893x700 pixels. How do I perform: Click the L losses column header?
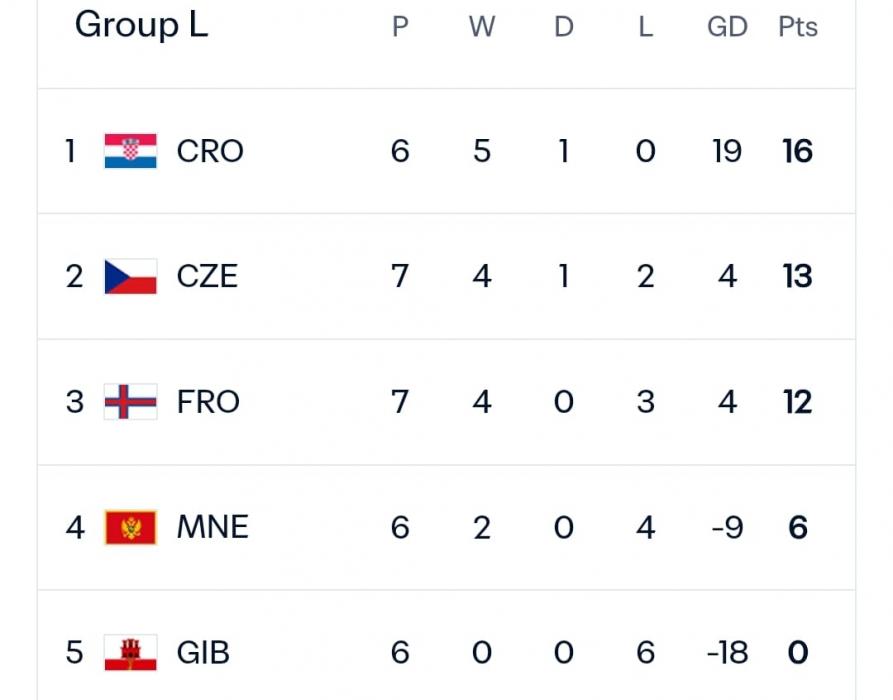click(645, 27)
